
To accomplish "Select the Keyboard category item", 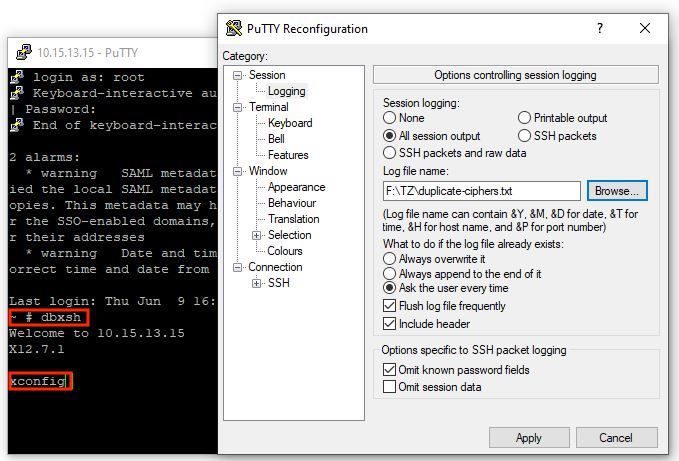I will pyautogui.click(x=290, y=123).
